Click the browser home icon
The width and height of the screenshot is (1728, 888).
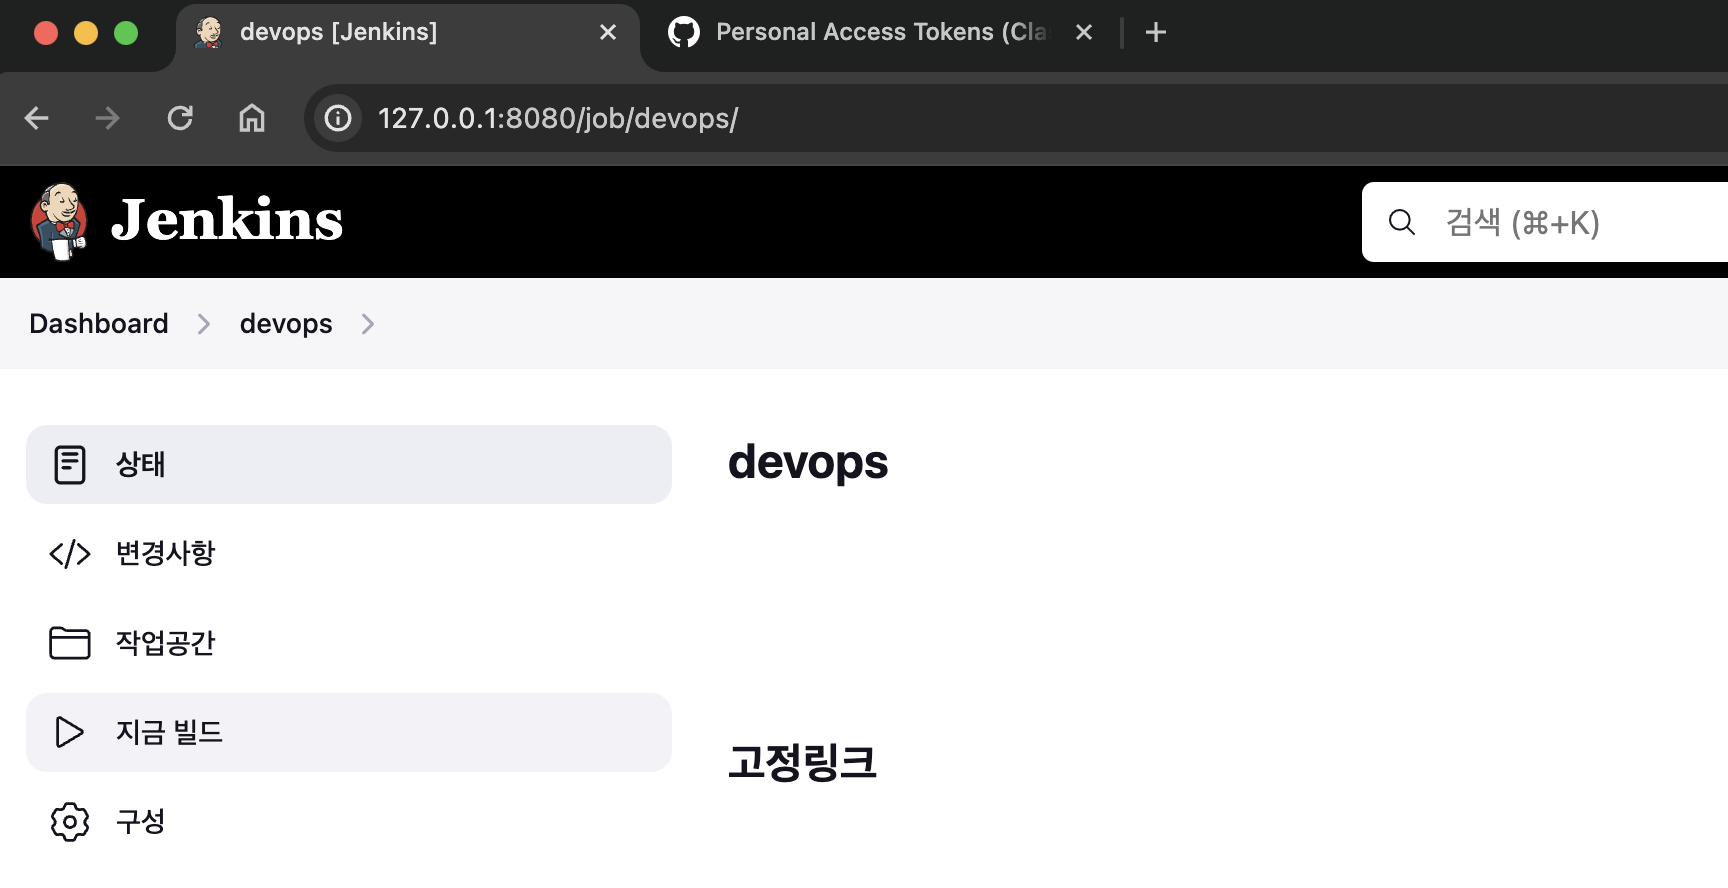[252, 118]
